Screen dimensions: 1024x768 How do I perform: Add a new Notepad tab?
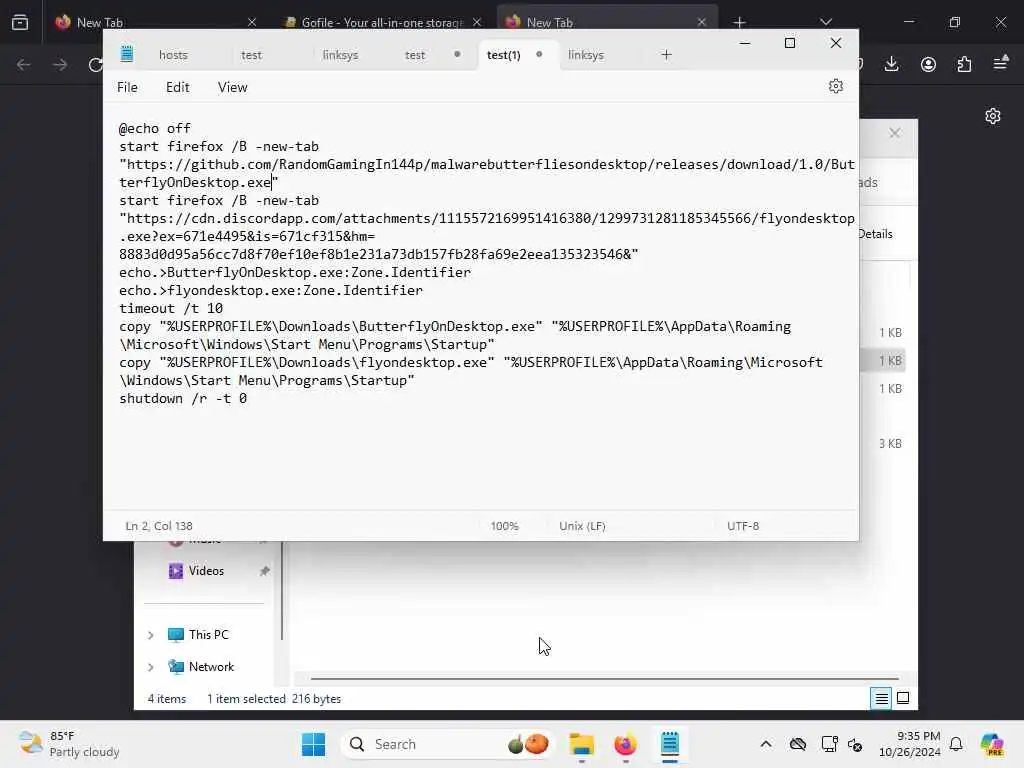pos(666,55)
